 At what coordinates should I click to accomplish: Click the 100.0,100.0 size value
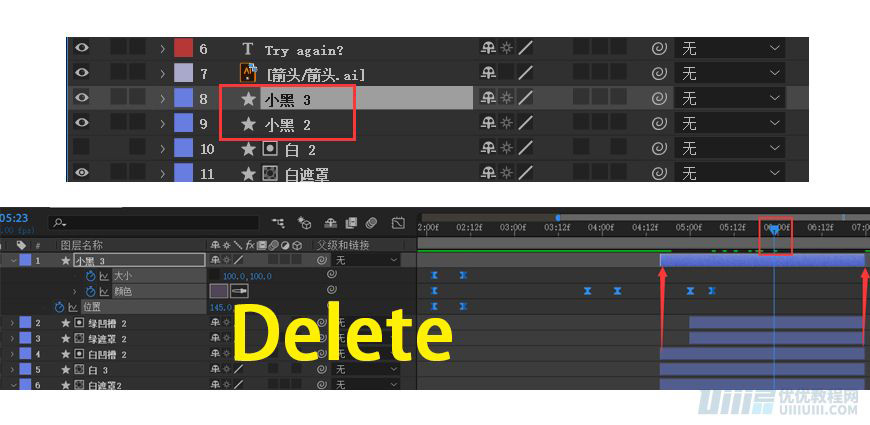[247, 276]
